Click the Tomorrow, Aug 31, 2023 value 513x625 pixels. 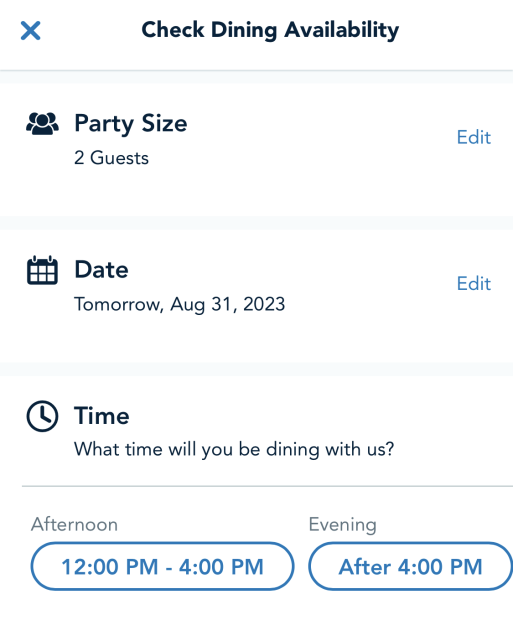(180, 305)
